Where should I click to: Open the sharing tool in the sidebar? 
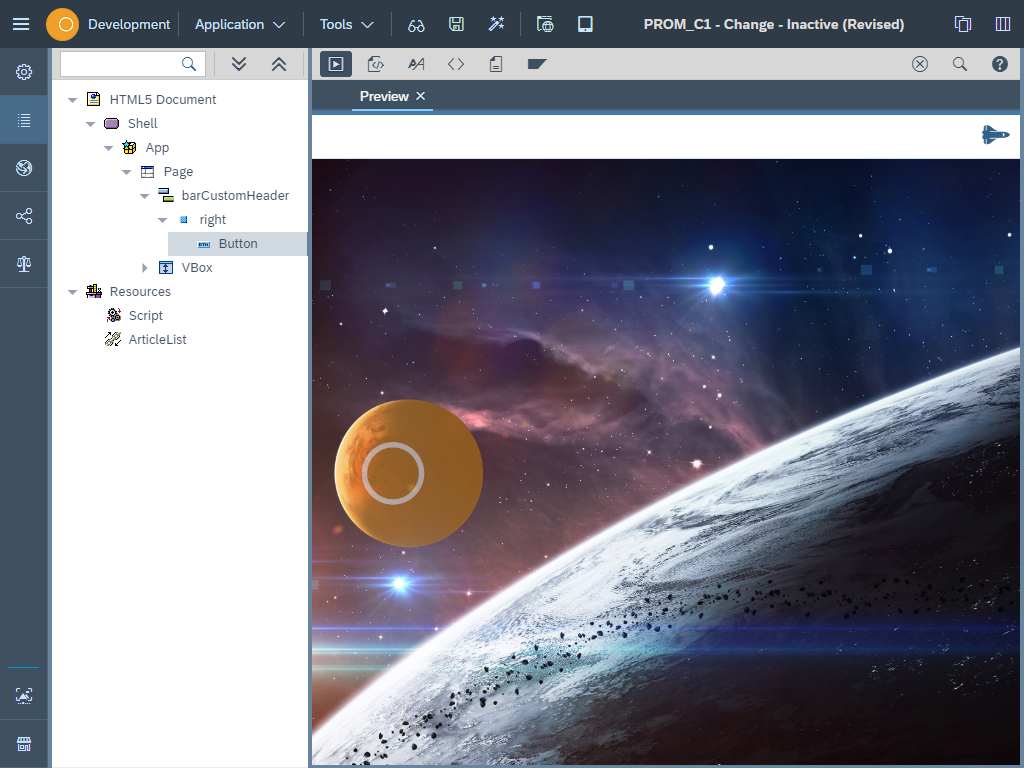coord(23,216)
